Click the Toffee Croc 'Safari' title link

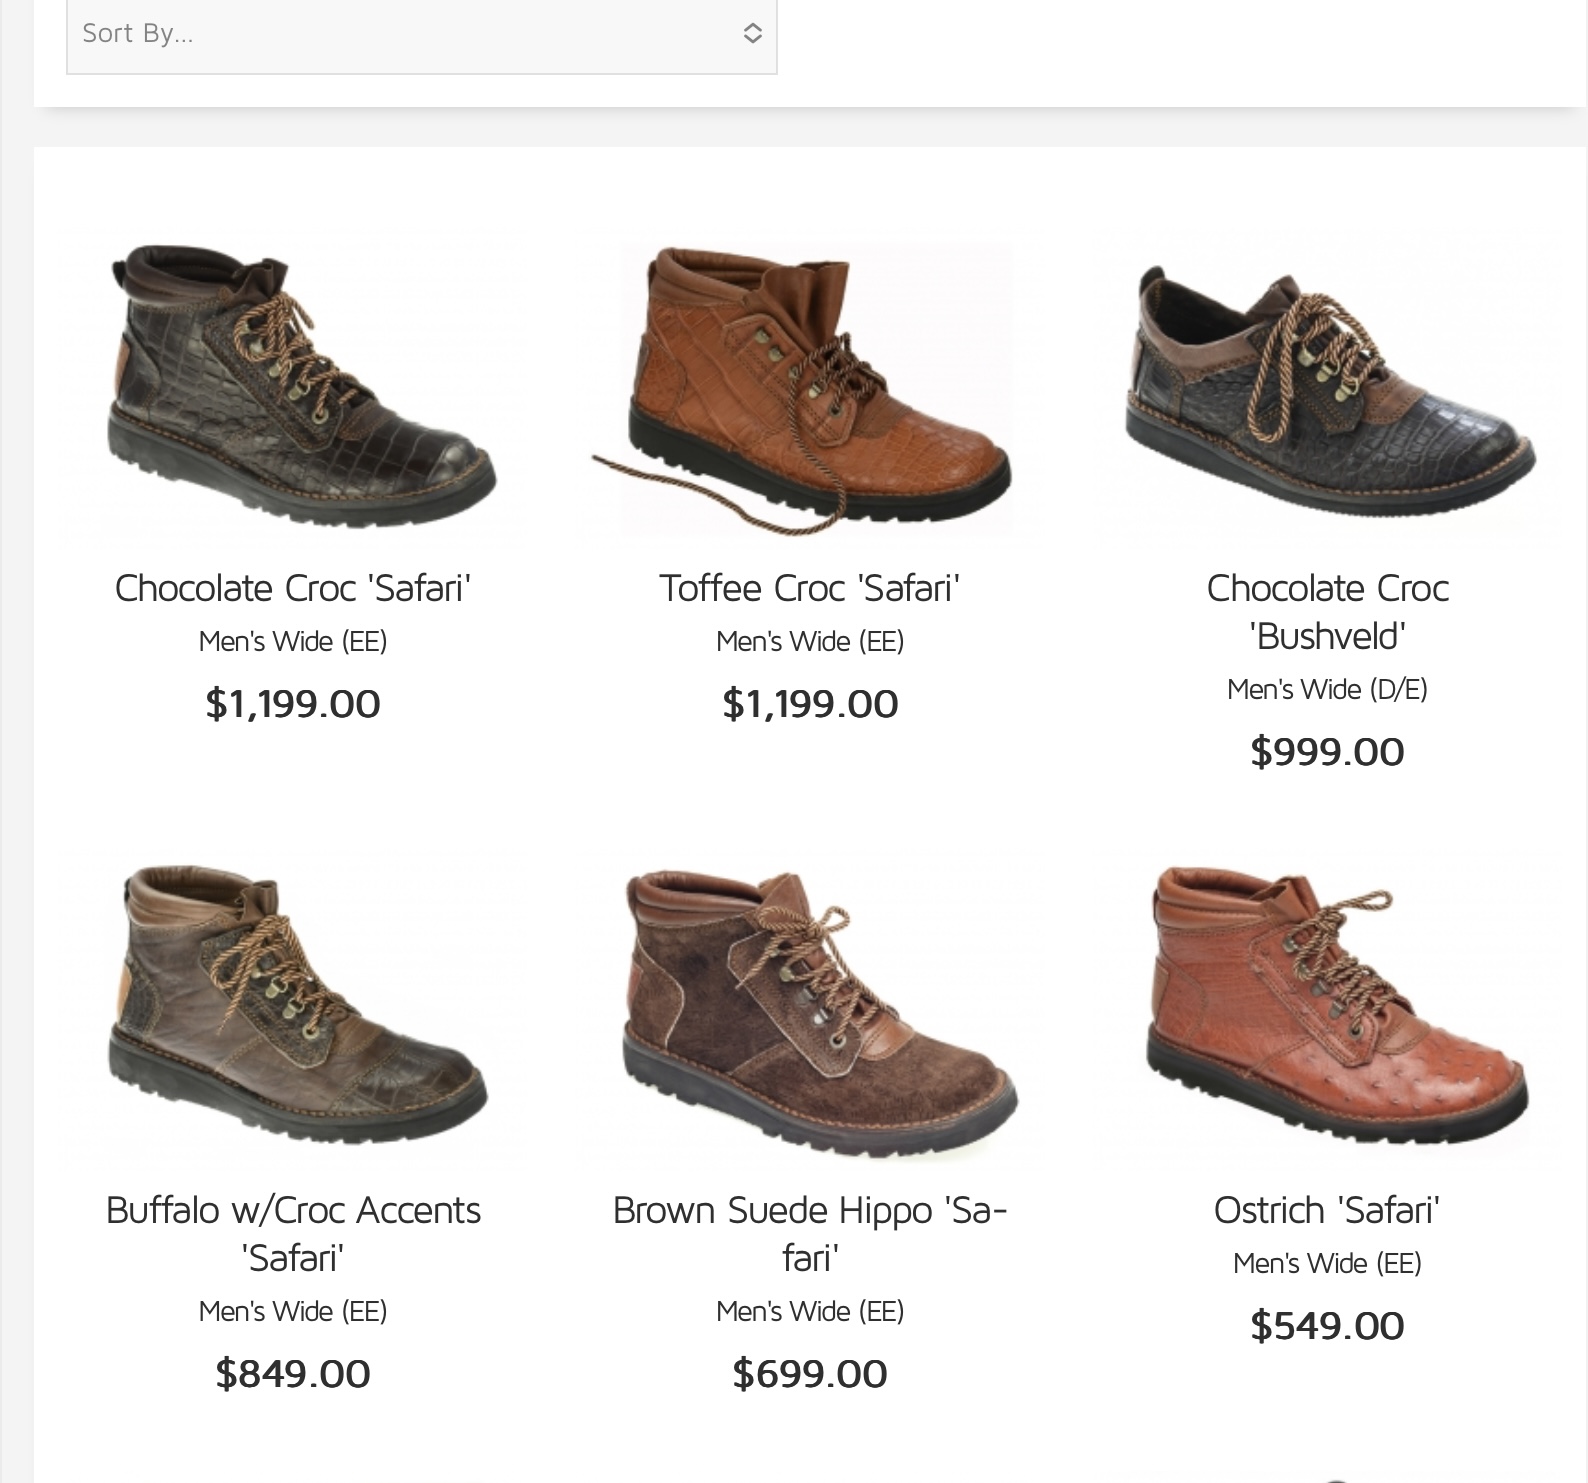[810, 588]
